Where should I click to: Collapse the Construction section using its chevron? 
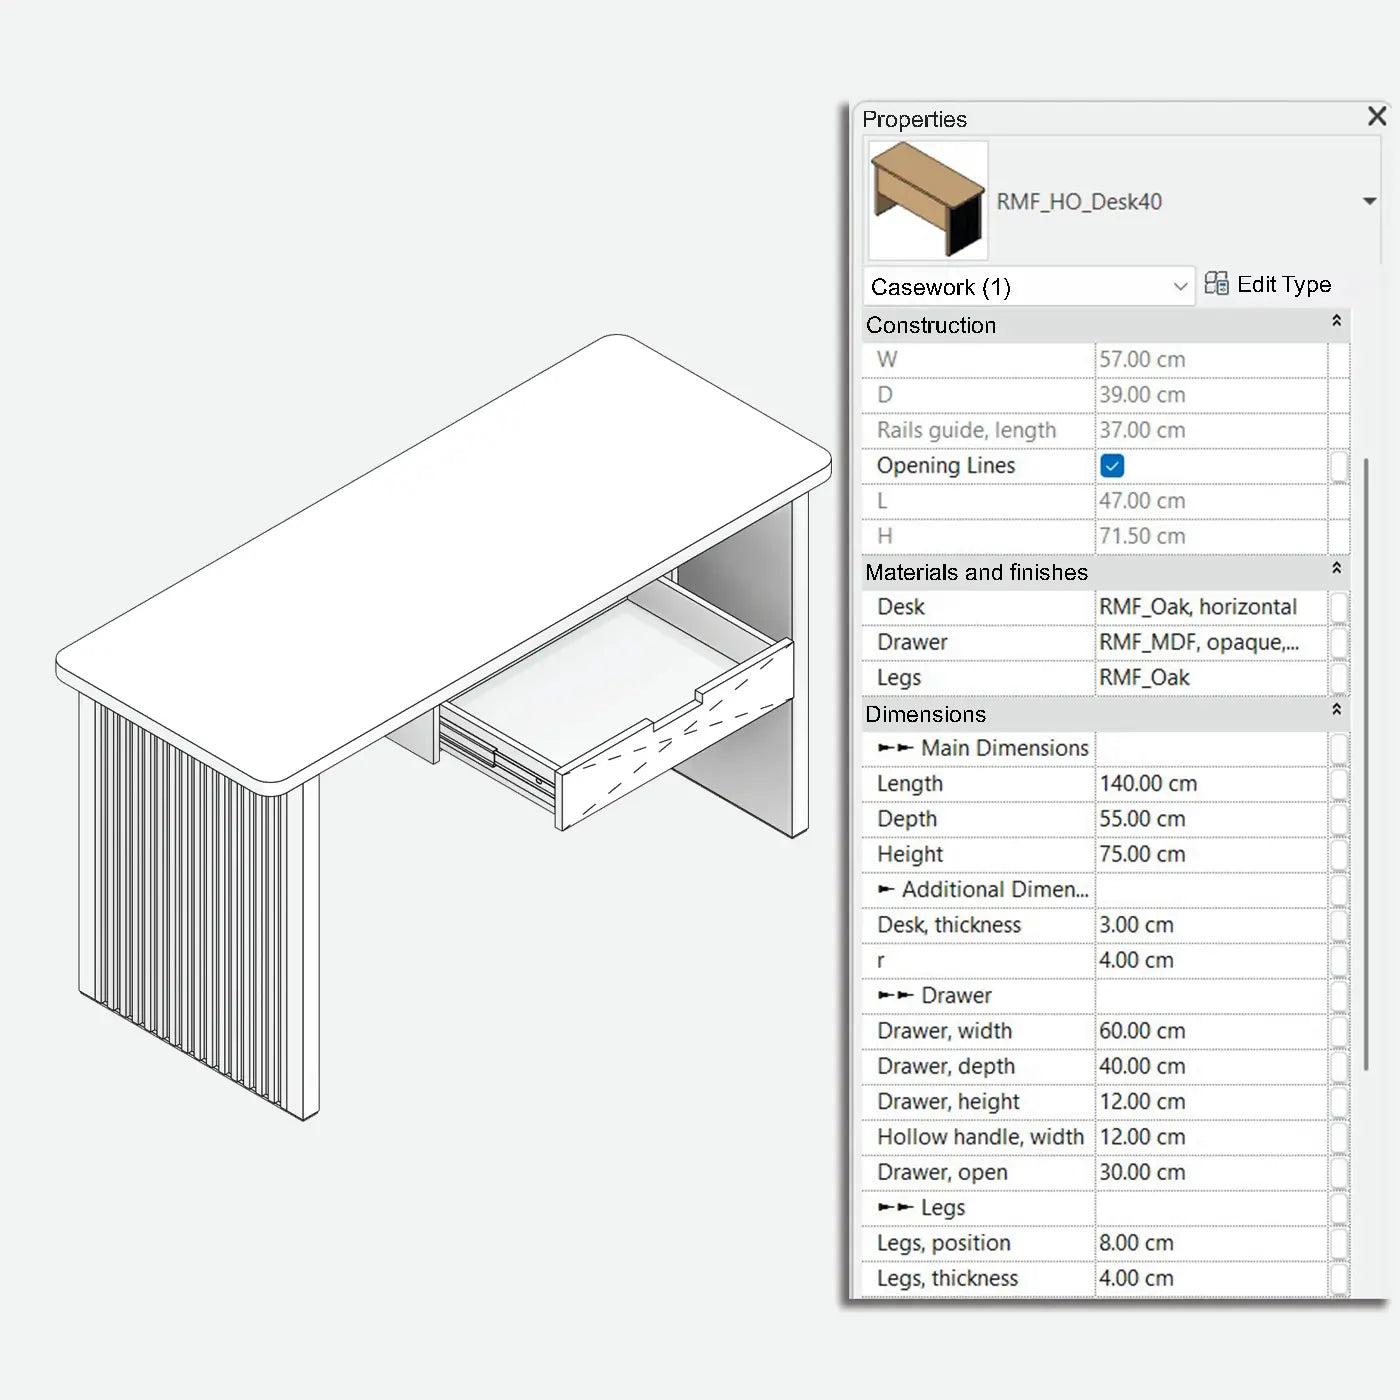(1337, 322)
